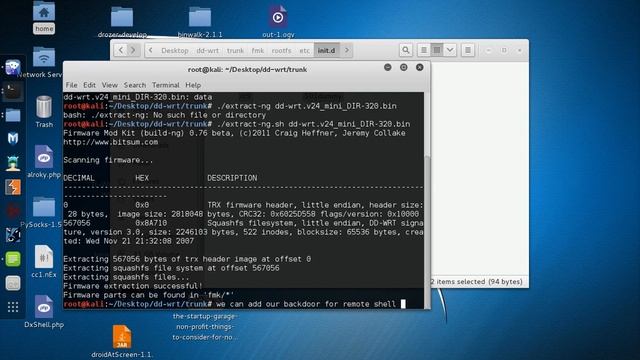The image size is (640, 360).
Task: Go forward in file manager
Action: click(133, 50)
